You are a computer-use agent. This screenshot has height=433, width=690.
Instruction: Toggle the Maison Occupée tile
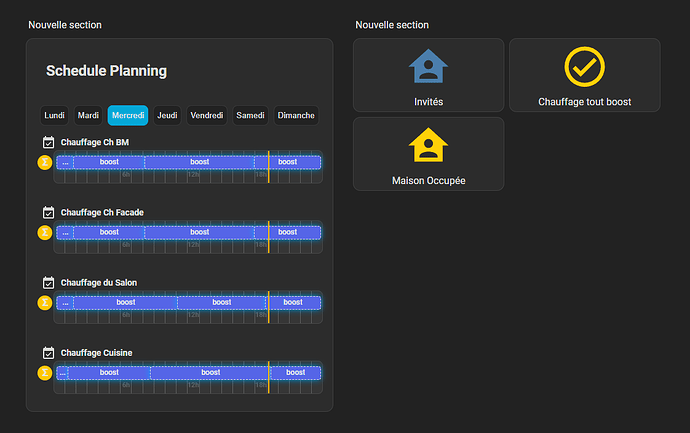428,154
